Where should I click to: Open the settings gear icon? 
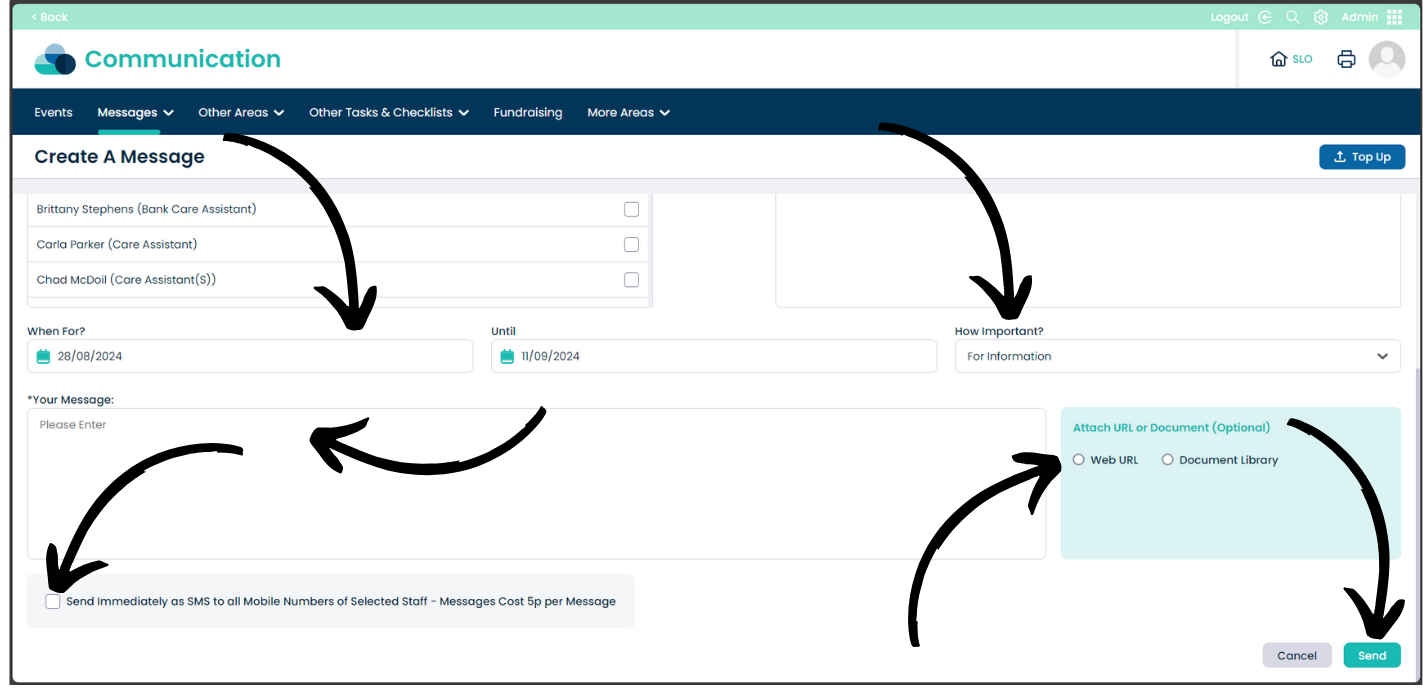(x=1321, y=17)
